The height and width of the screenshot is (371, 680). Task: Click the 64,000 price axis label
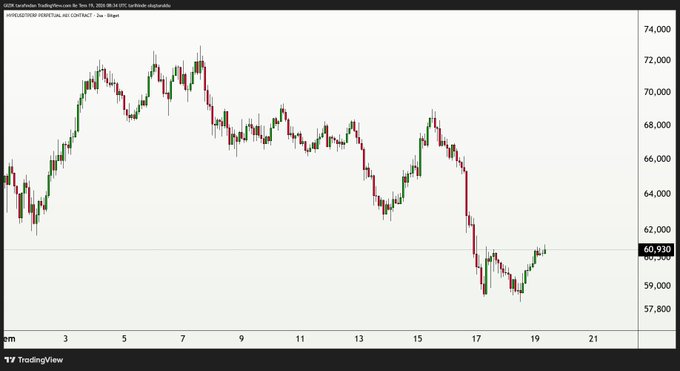[x=657, y=194]
